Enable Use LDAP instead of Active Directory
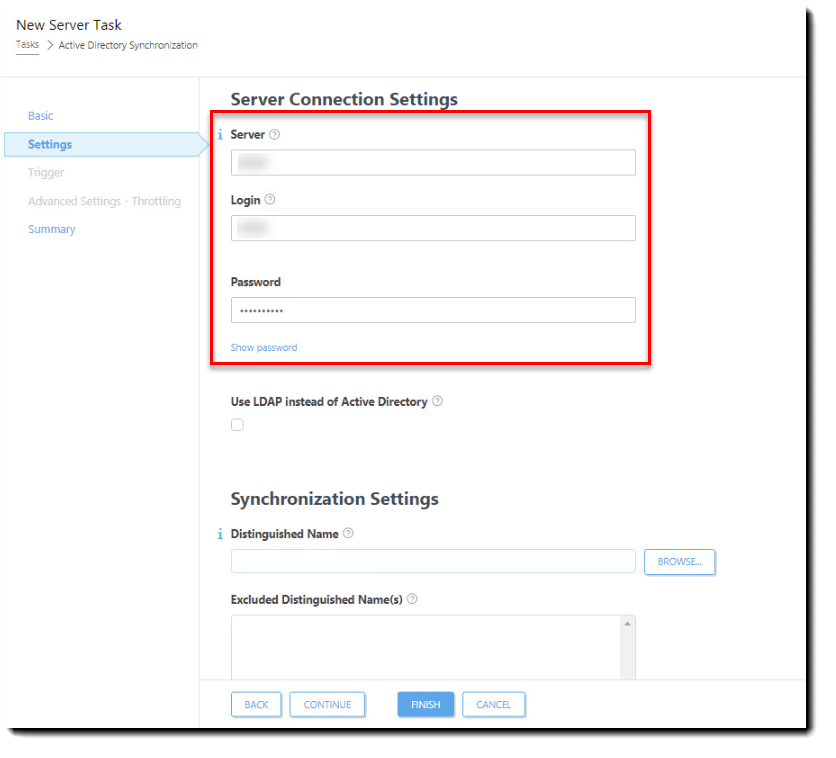The image size is (836, 758). click(x=237, y=424)
